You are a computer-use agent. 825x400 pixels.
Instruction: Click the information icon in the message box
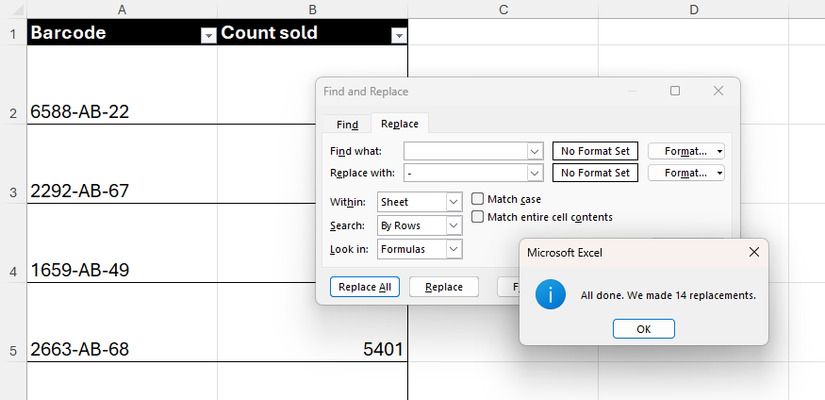coord(550,295)
